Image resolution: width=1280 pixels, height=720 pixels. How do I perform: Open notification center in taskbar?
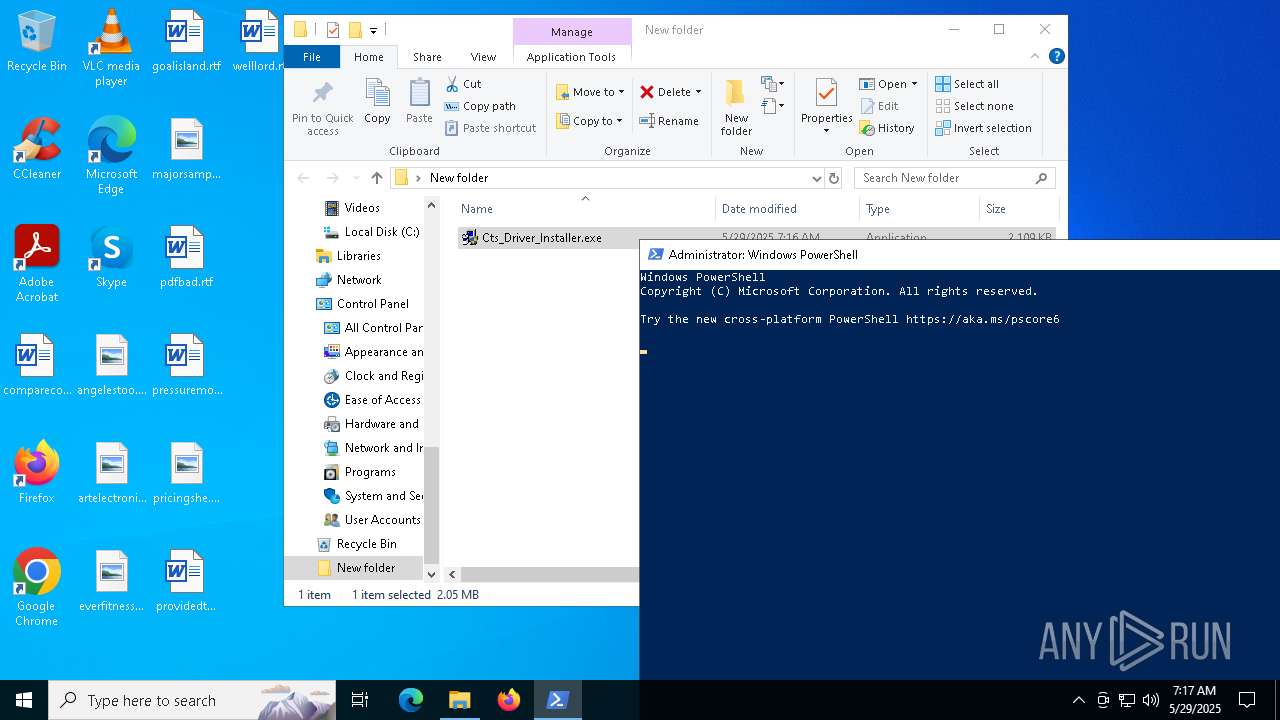[x=1247, y=700]
